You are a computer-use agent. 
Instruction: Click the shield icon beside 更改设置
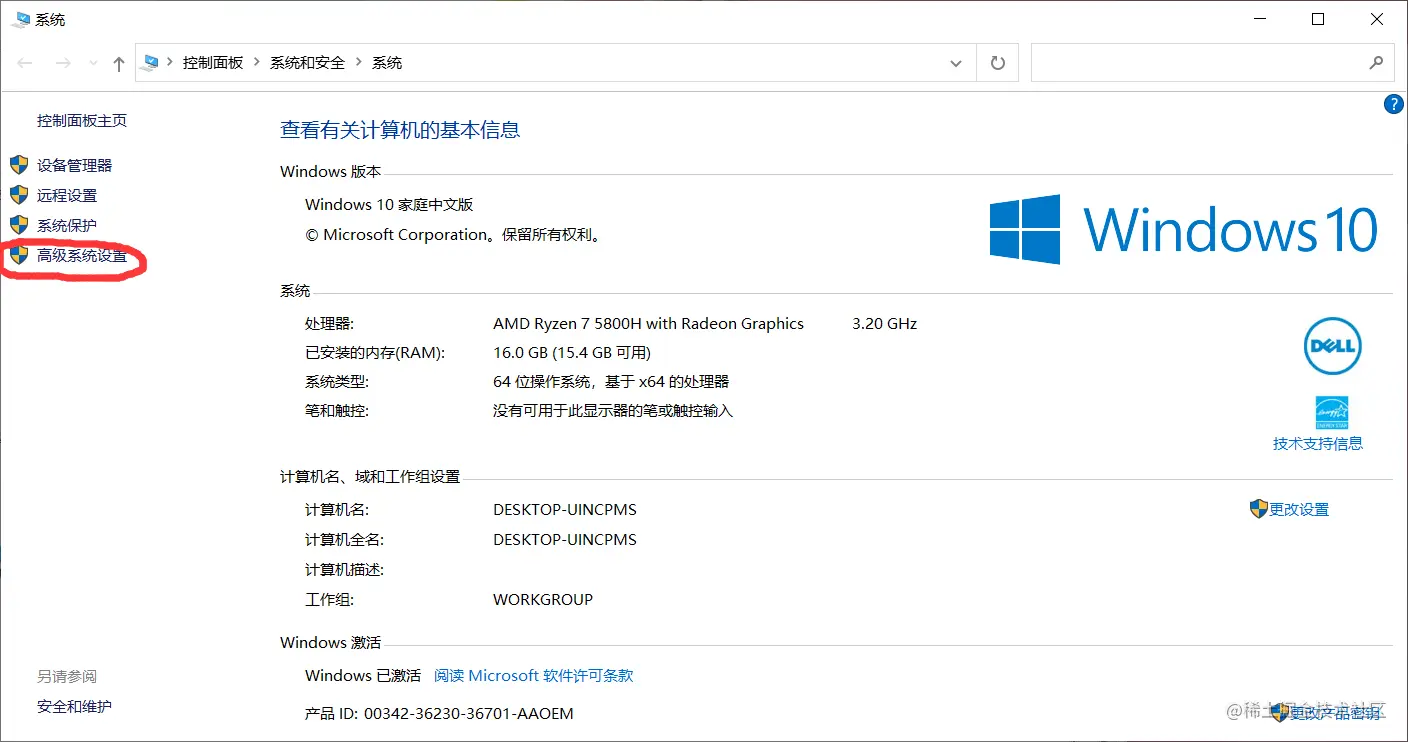[1257, 508]
